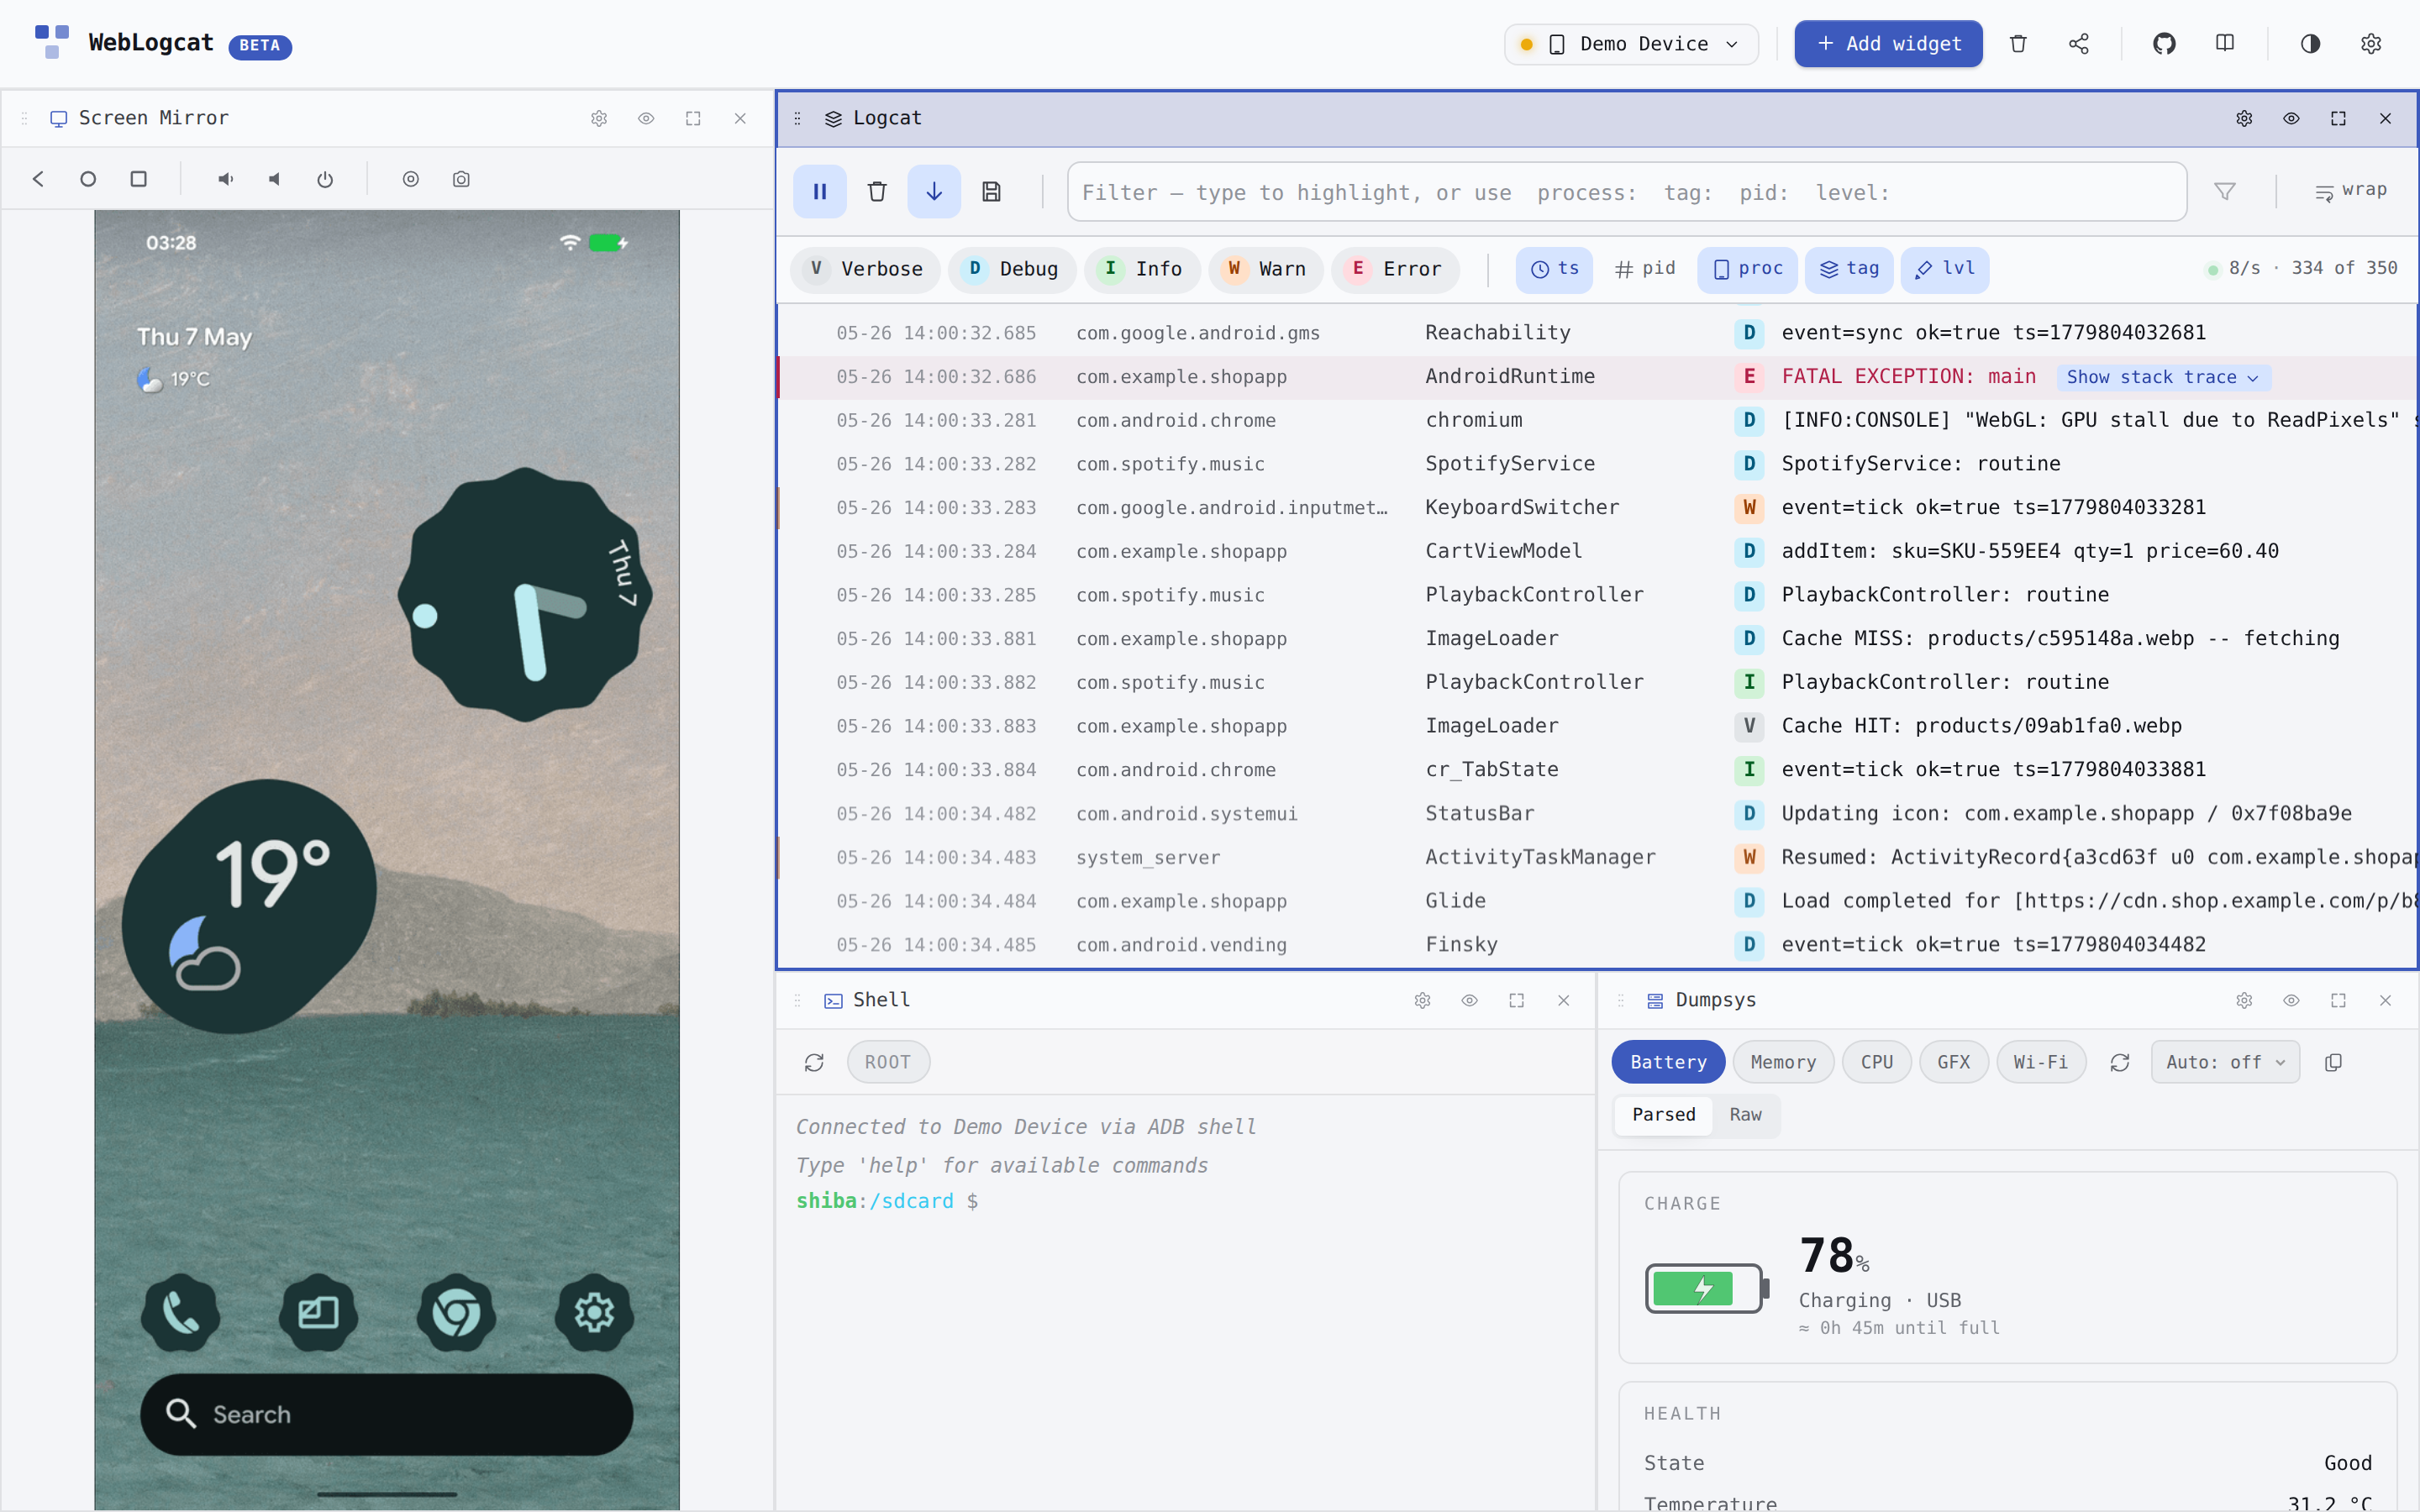This screenshot has width=2420, height=1512.
Task: Toggle the ts timestamp column
Action: [x=1554, y=269]
